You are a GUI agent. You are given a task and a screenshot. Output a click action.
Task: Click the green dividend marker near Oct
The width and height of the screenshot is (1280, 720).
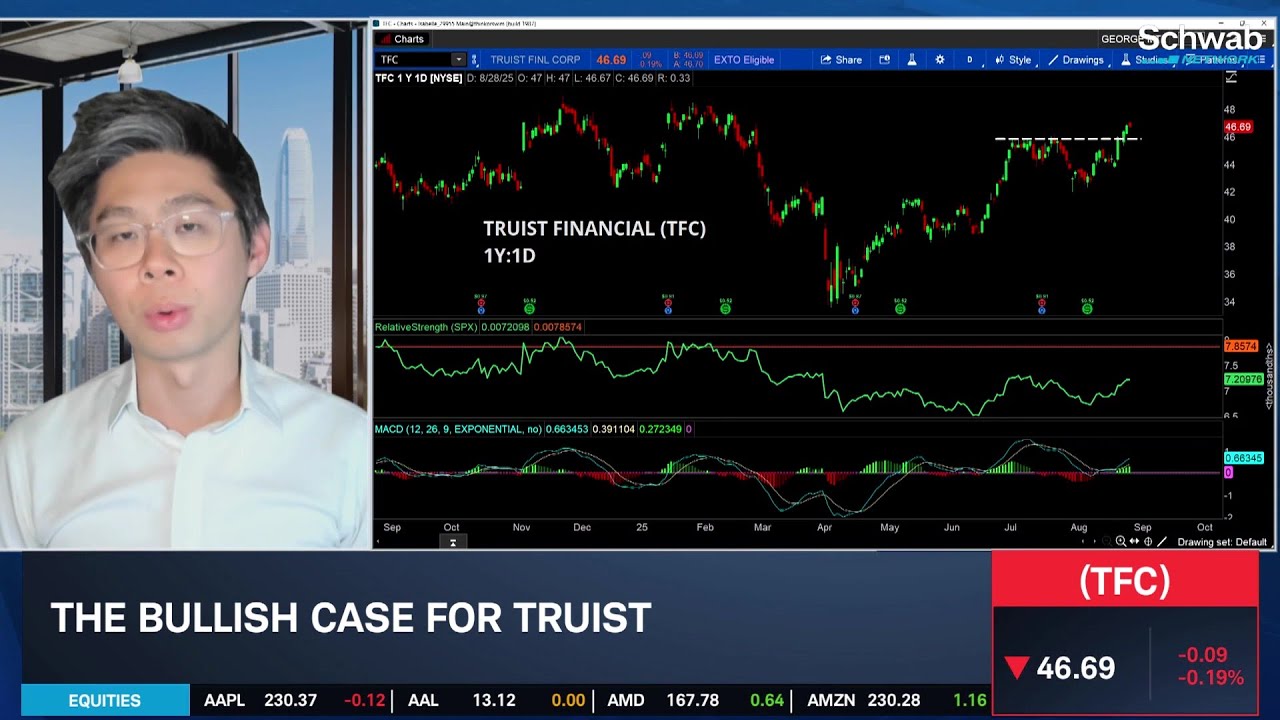coord(529,309)
